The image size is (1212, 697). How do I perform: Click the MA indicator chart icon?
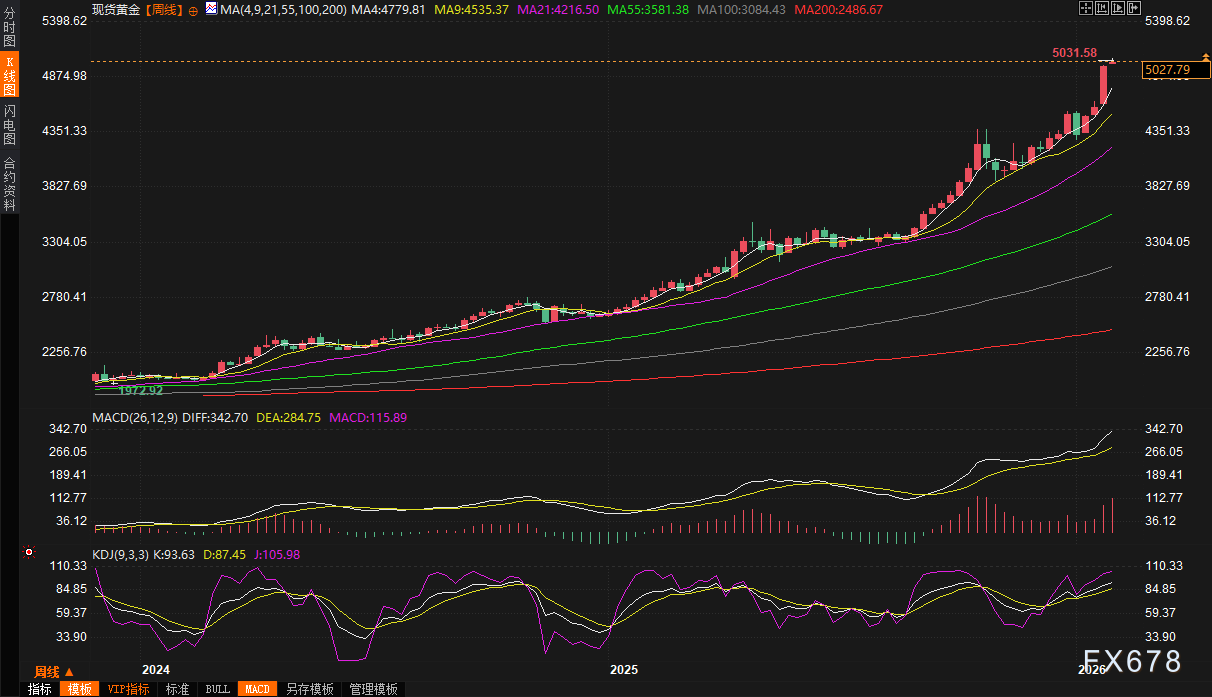pos(210,9)
